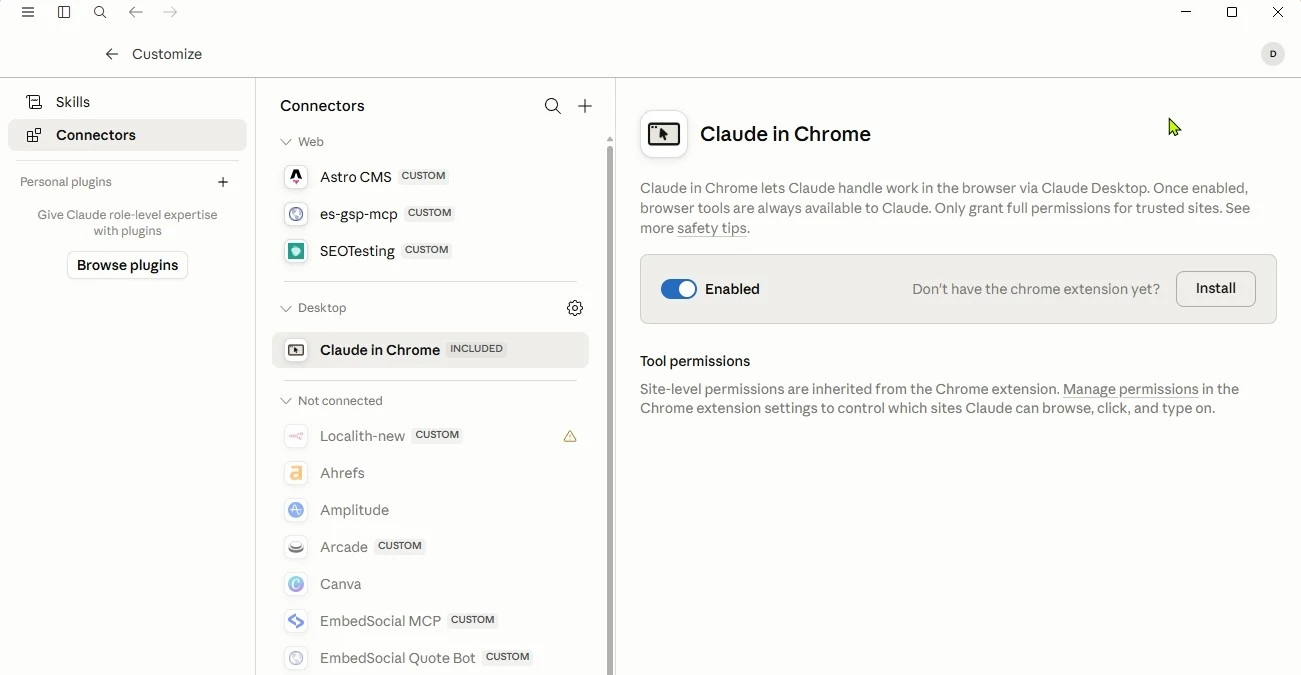Open the user avatar D
This screenshot has height=675, width=1301.
[1273, 55]
